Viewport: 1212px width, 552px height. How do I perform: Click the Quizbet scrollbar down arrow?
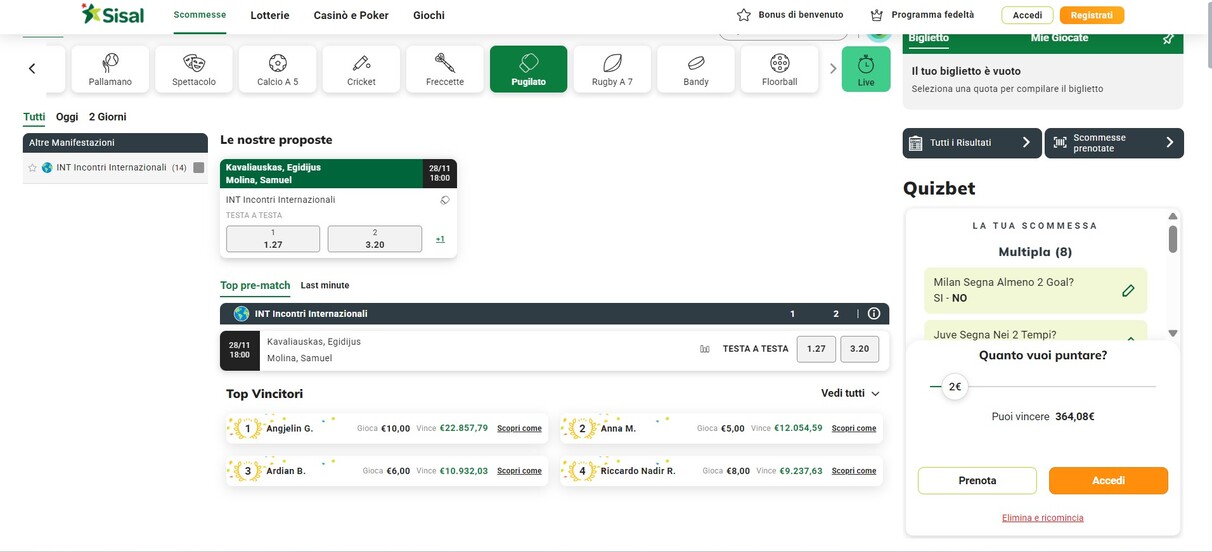pos(1173,333)
